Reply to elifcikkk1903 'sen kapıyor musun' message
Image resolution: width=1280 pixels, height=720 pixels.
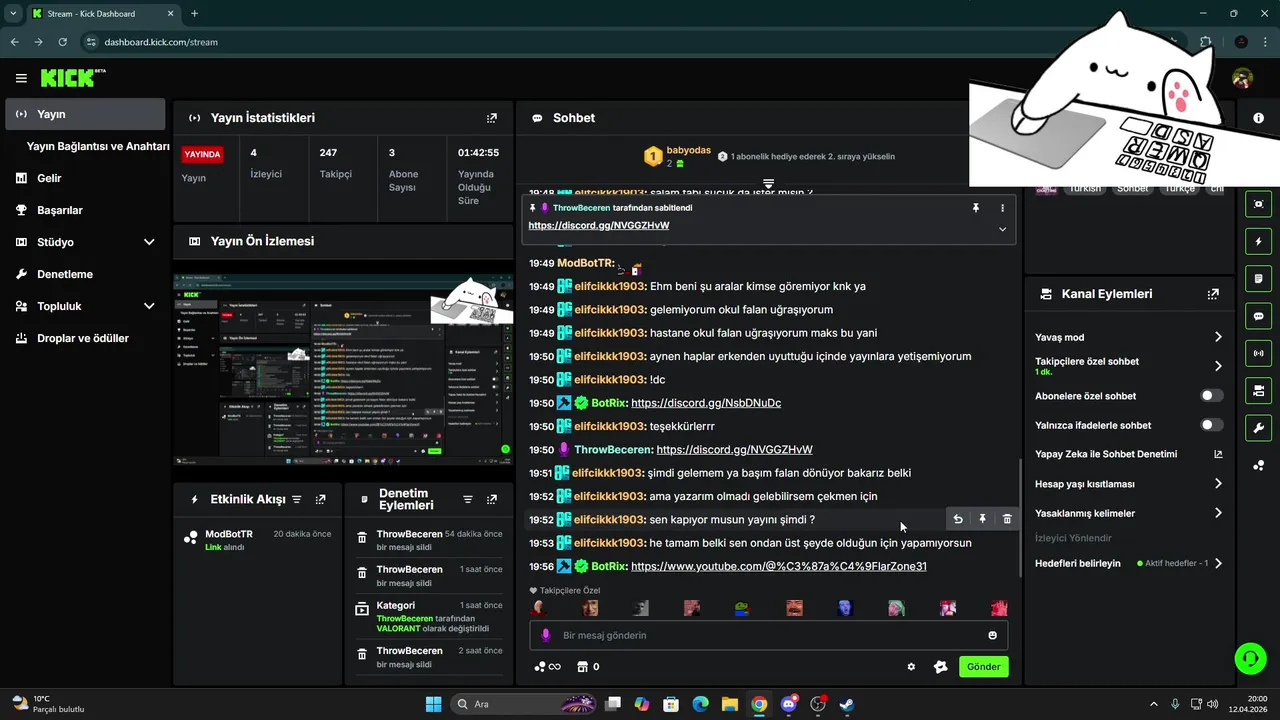(958, 519)
